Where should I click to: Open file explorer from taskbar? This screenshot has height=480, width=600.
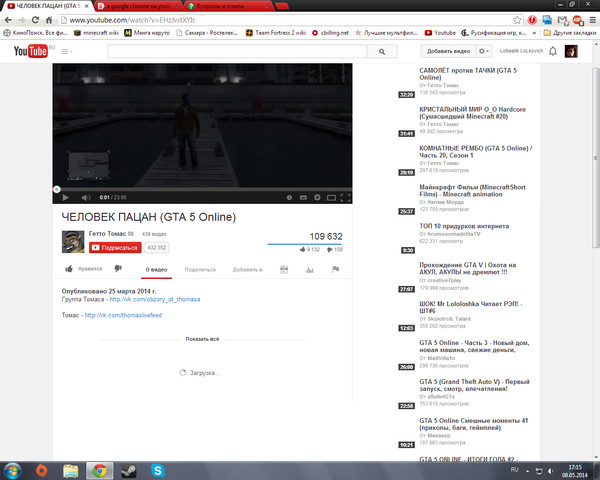(x=71, y=471)
